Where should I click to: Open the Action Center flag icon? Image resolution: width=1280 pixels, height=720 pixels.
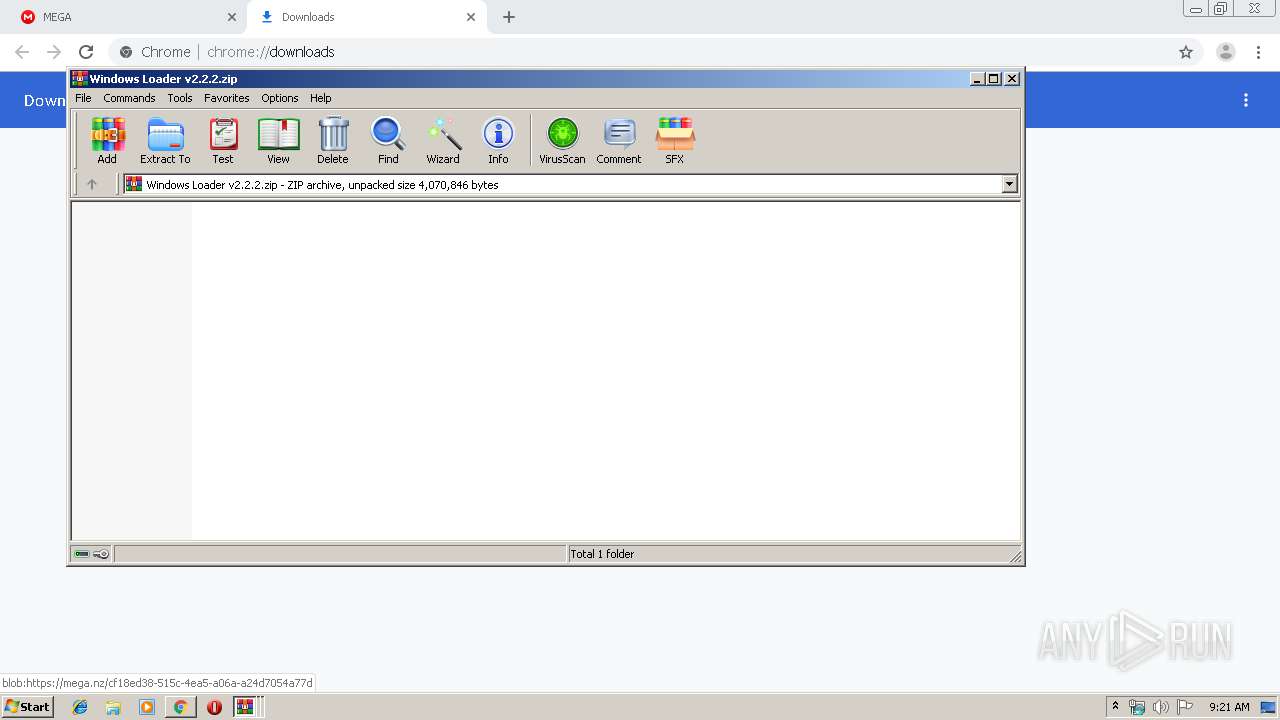[1185, 707]
